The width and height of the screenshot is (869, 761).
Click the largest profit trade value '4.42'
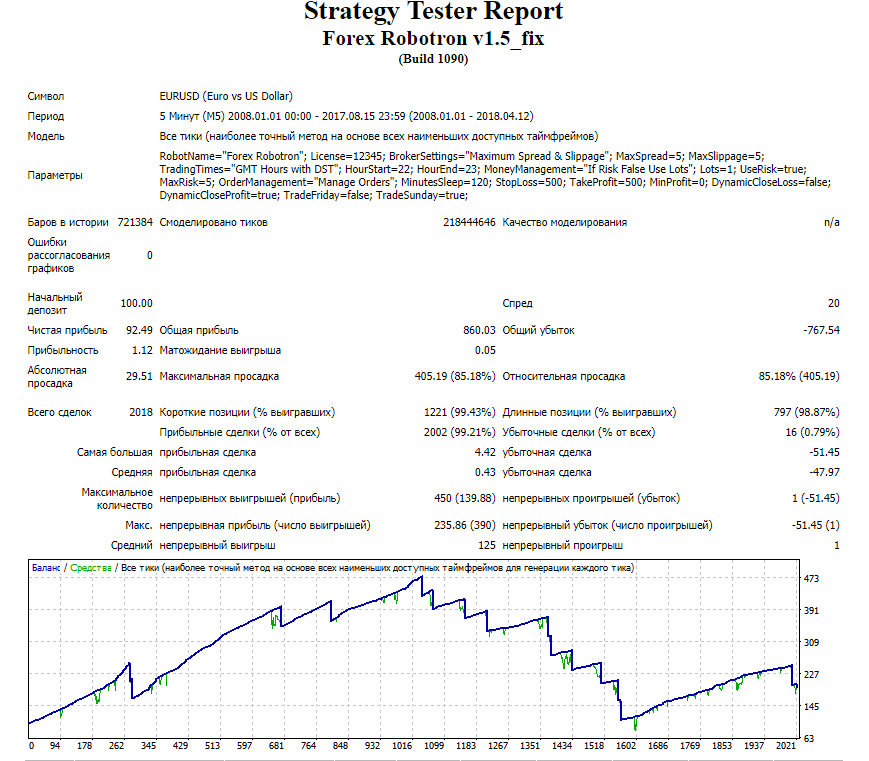[x=485, y=452]
